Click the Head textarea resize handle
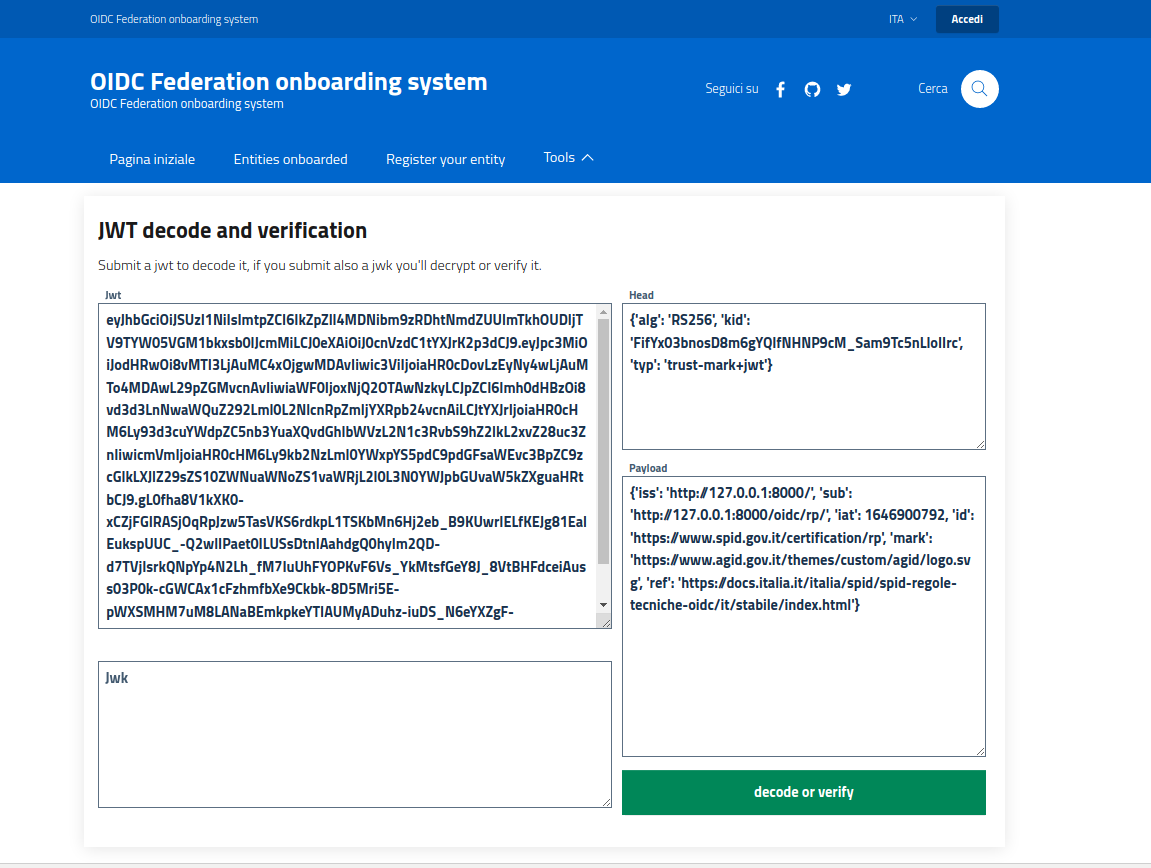 click(x=980, y=444)
